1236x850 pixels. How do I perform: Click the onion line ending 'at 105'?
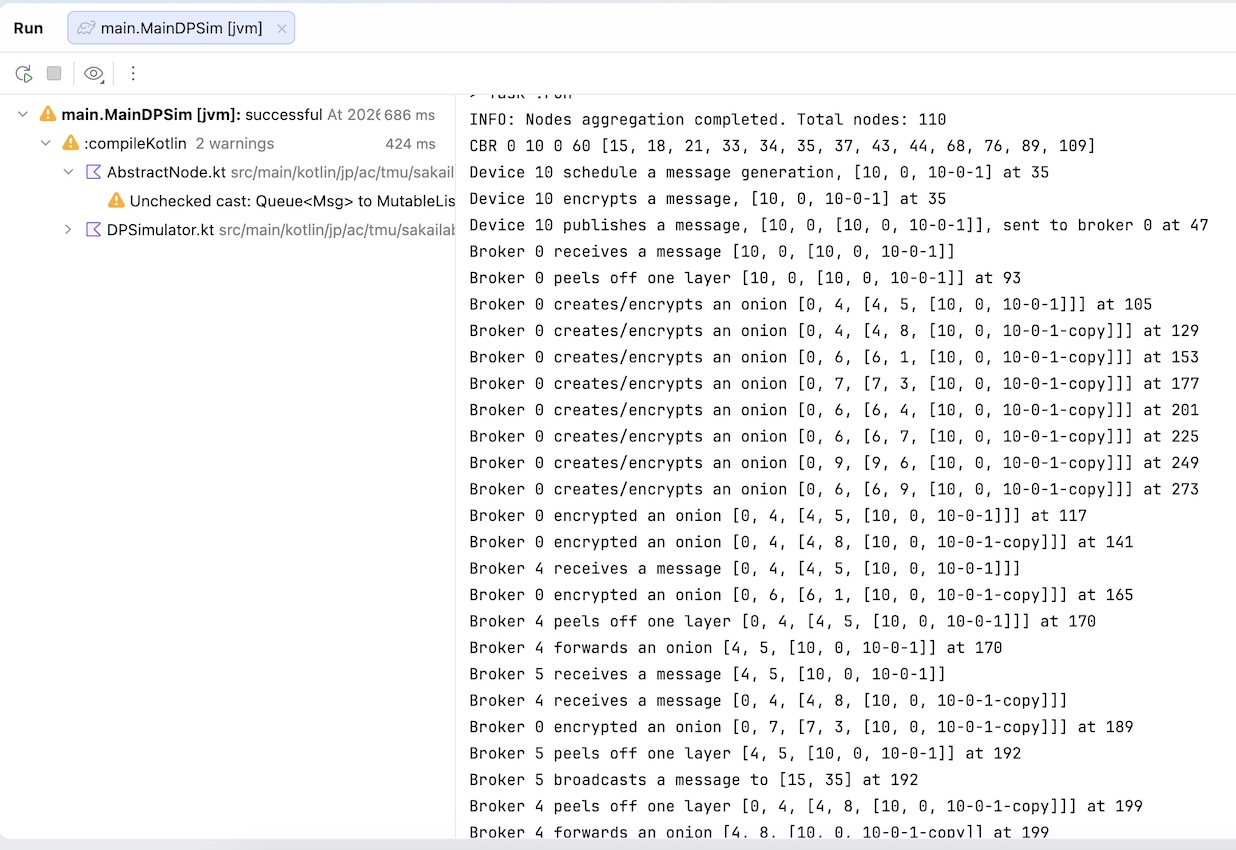point(810,304)
